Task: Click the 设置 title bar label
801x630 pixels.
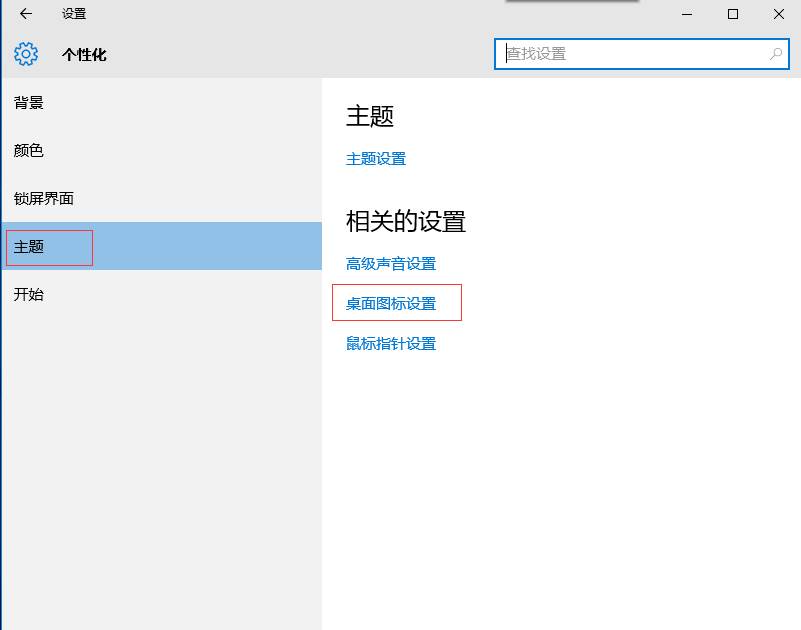Action: click(70, 14)
